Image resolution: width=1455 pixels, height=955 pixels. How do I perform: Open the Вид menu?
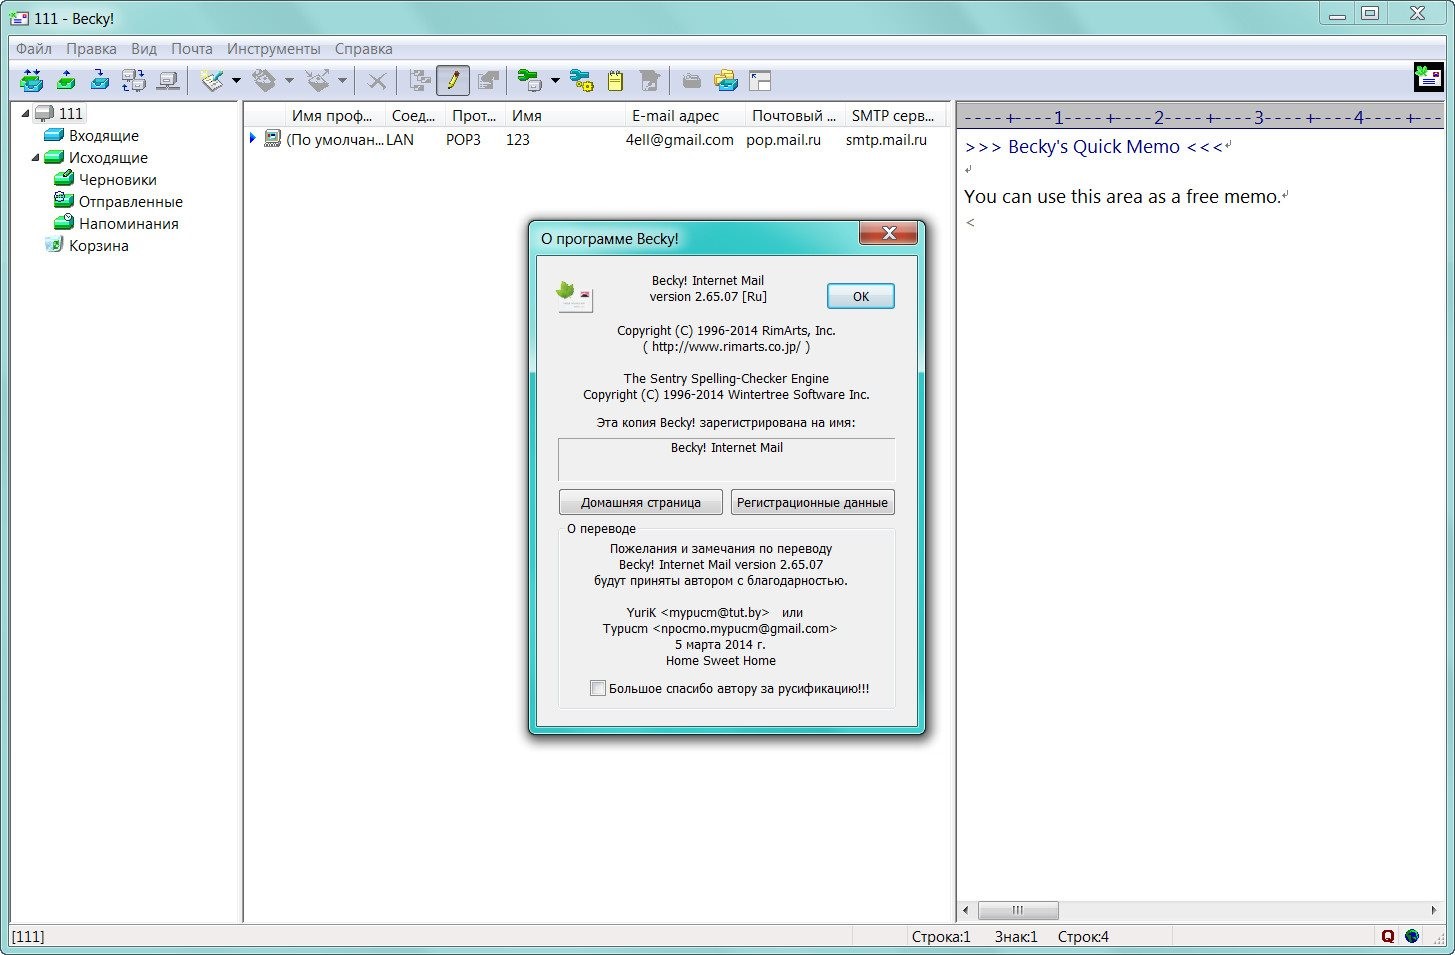(x=144, y=48)
